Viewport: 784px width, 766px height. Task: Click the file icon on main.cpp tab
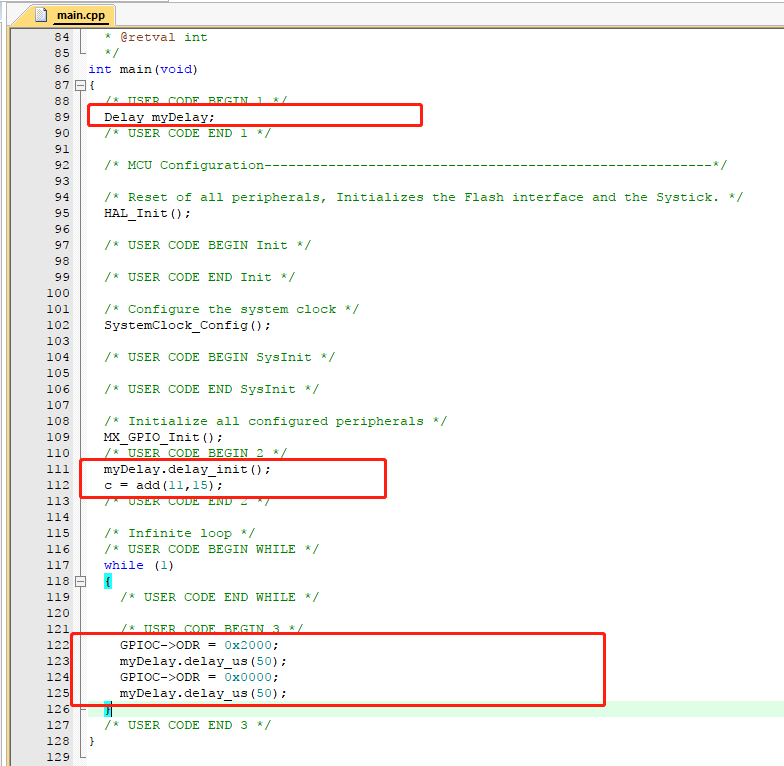42,15
